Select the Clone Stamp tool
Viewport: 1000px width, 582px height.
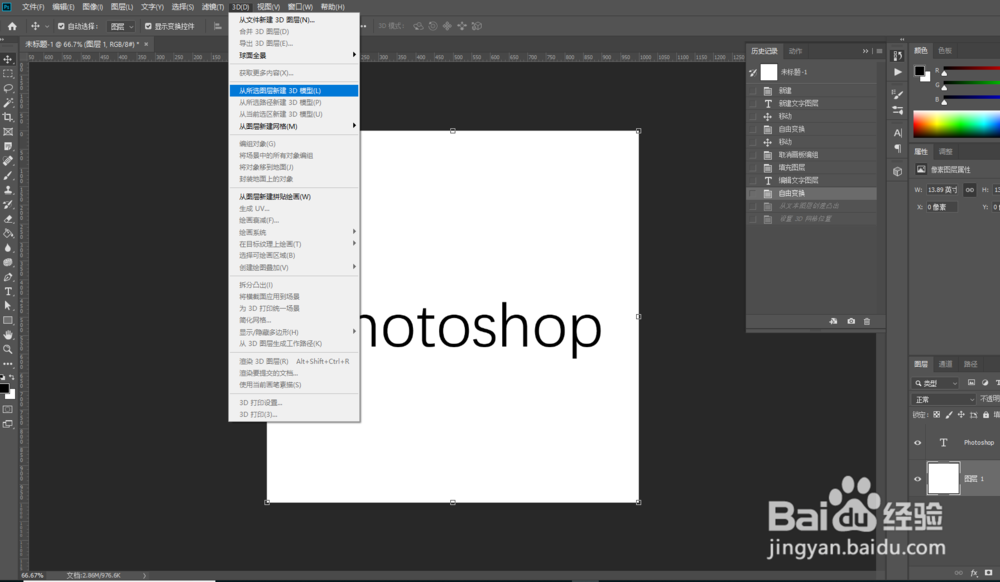8,190
